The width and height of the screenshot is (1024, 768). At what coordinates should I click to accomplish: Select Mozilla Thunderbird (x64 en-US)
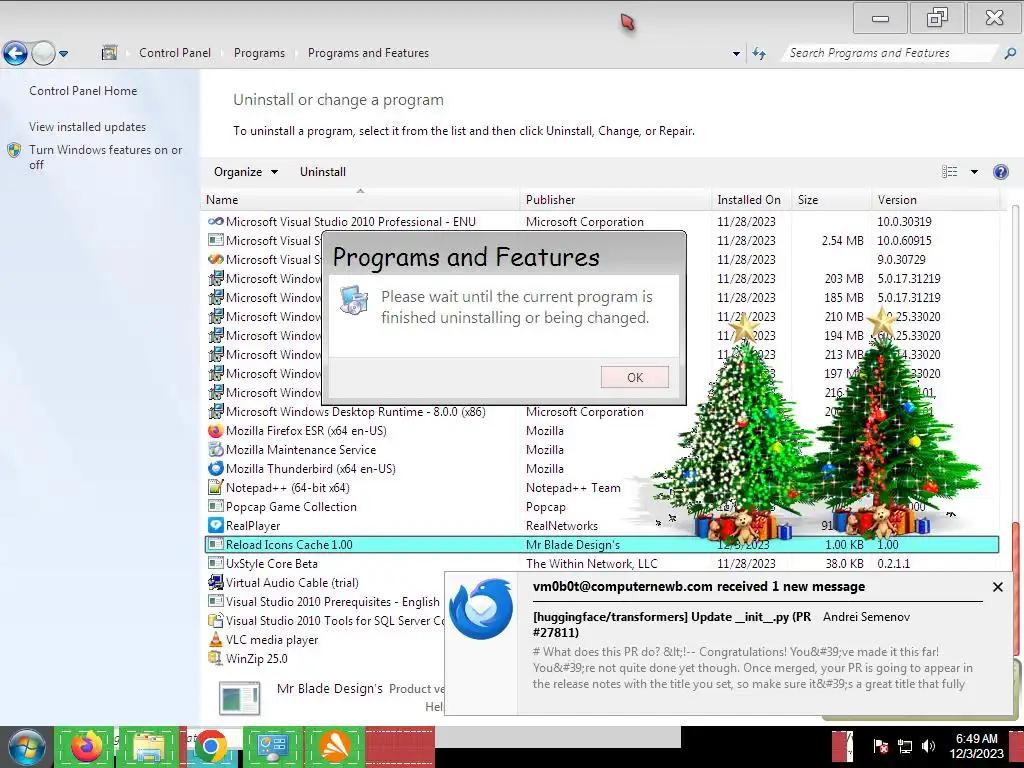point(311,469)
